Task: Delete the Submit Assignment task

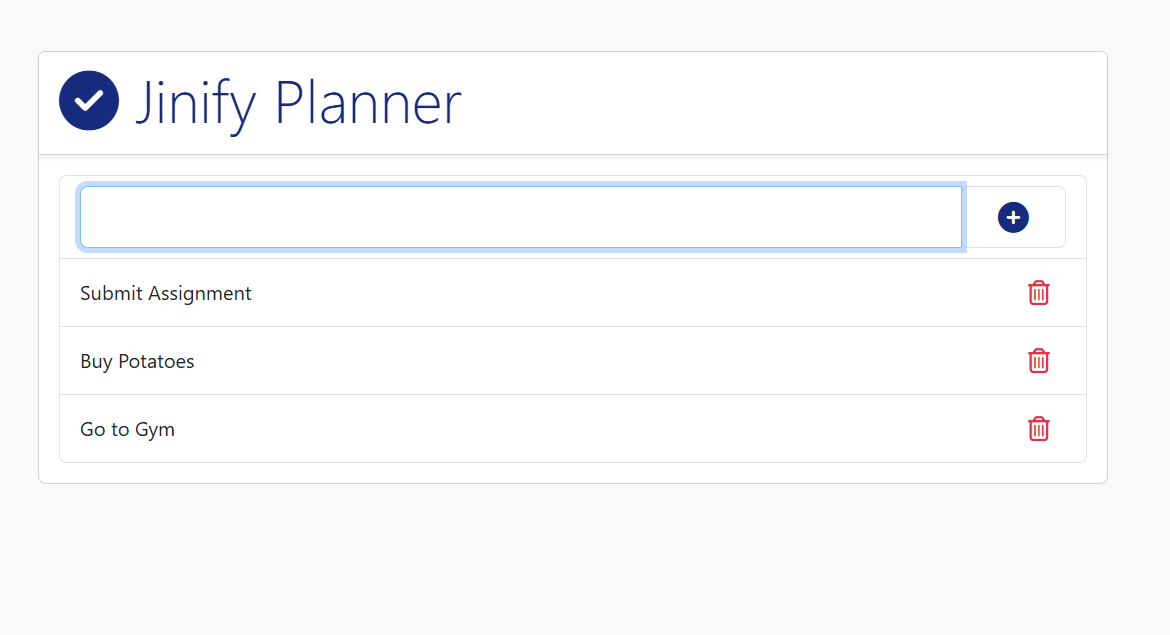Action: coord(1039,293)
